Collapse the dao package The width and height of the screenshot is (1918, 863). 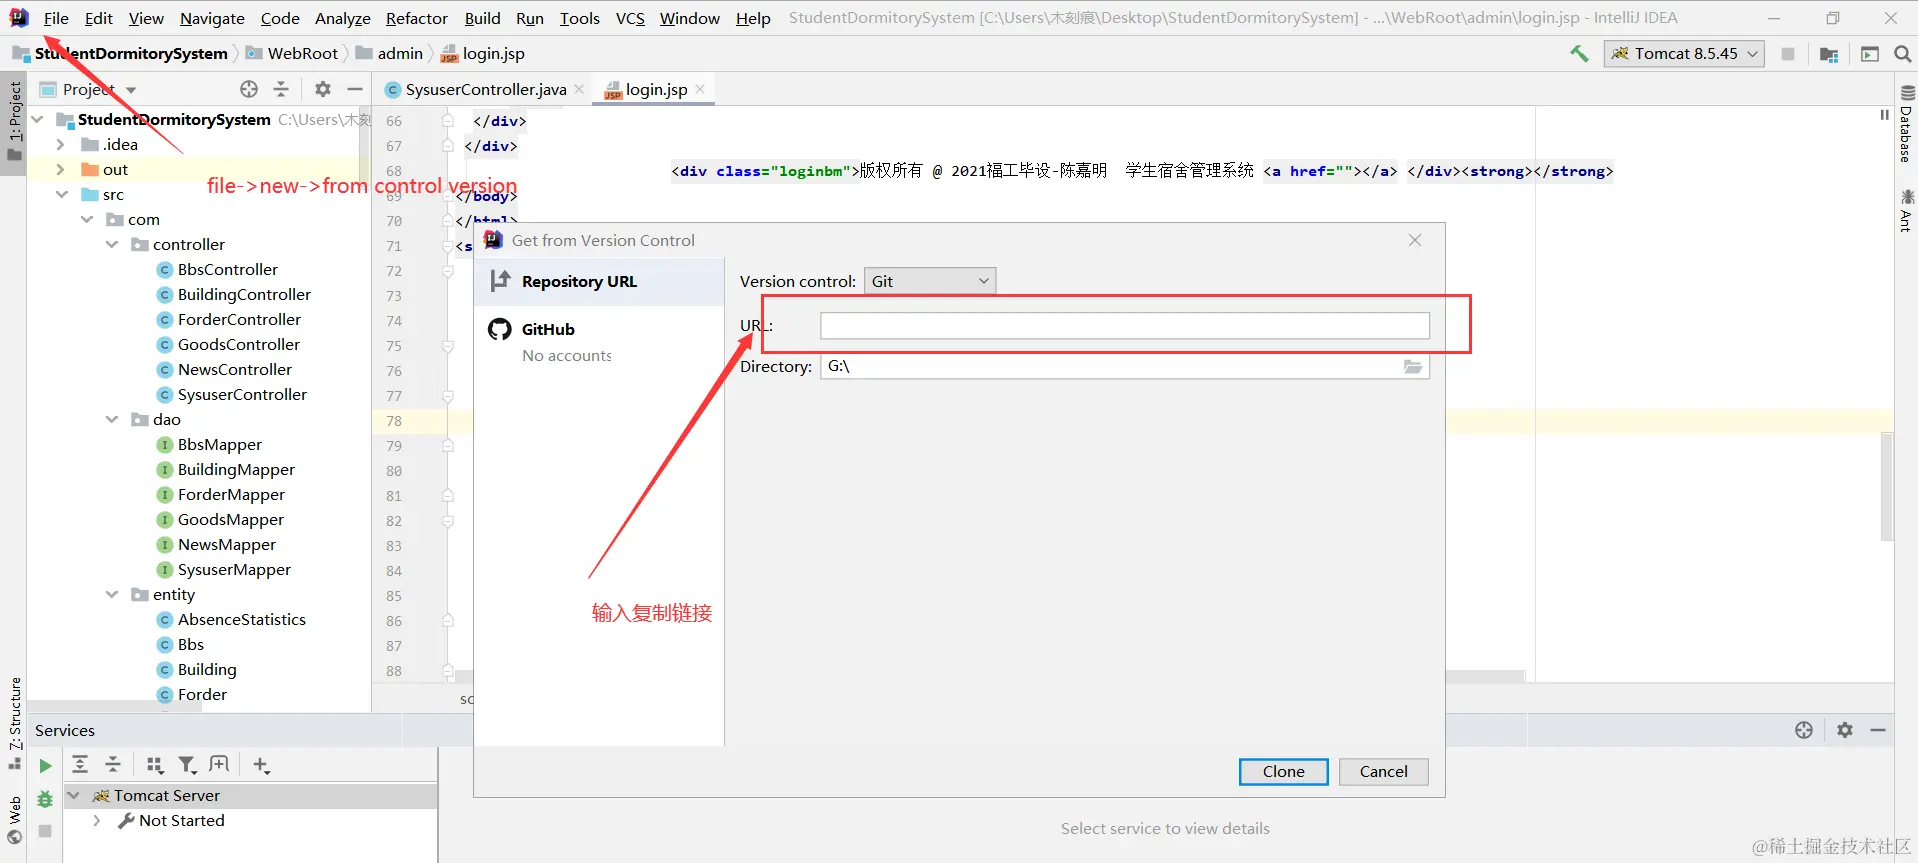point(112,419)
